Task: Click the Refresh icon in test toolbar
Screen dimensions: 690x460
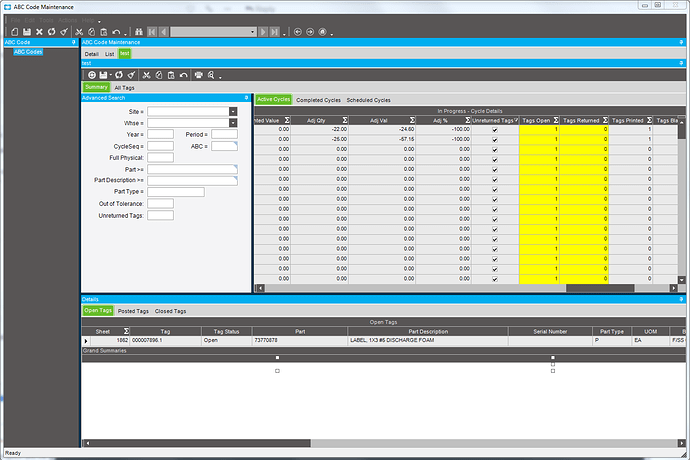Action: tap(119, 75)
